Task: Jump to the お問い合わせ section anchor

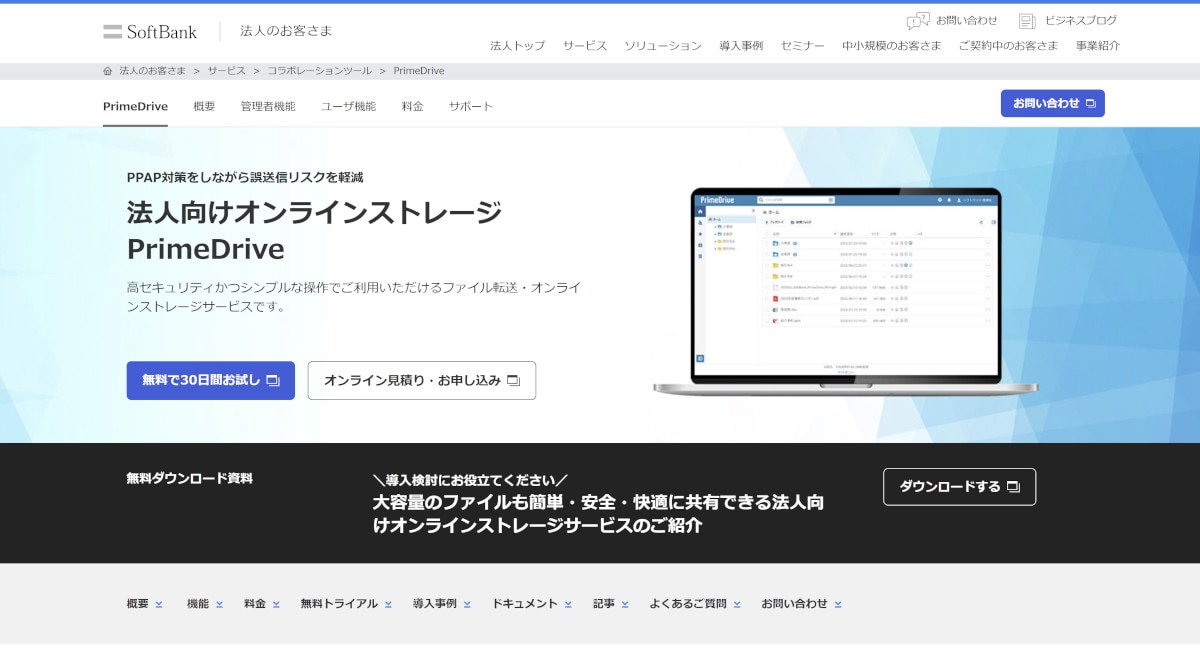Action: 801,604
